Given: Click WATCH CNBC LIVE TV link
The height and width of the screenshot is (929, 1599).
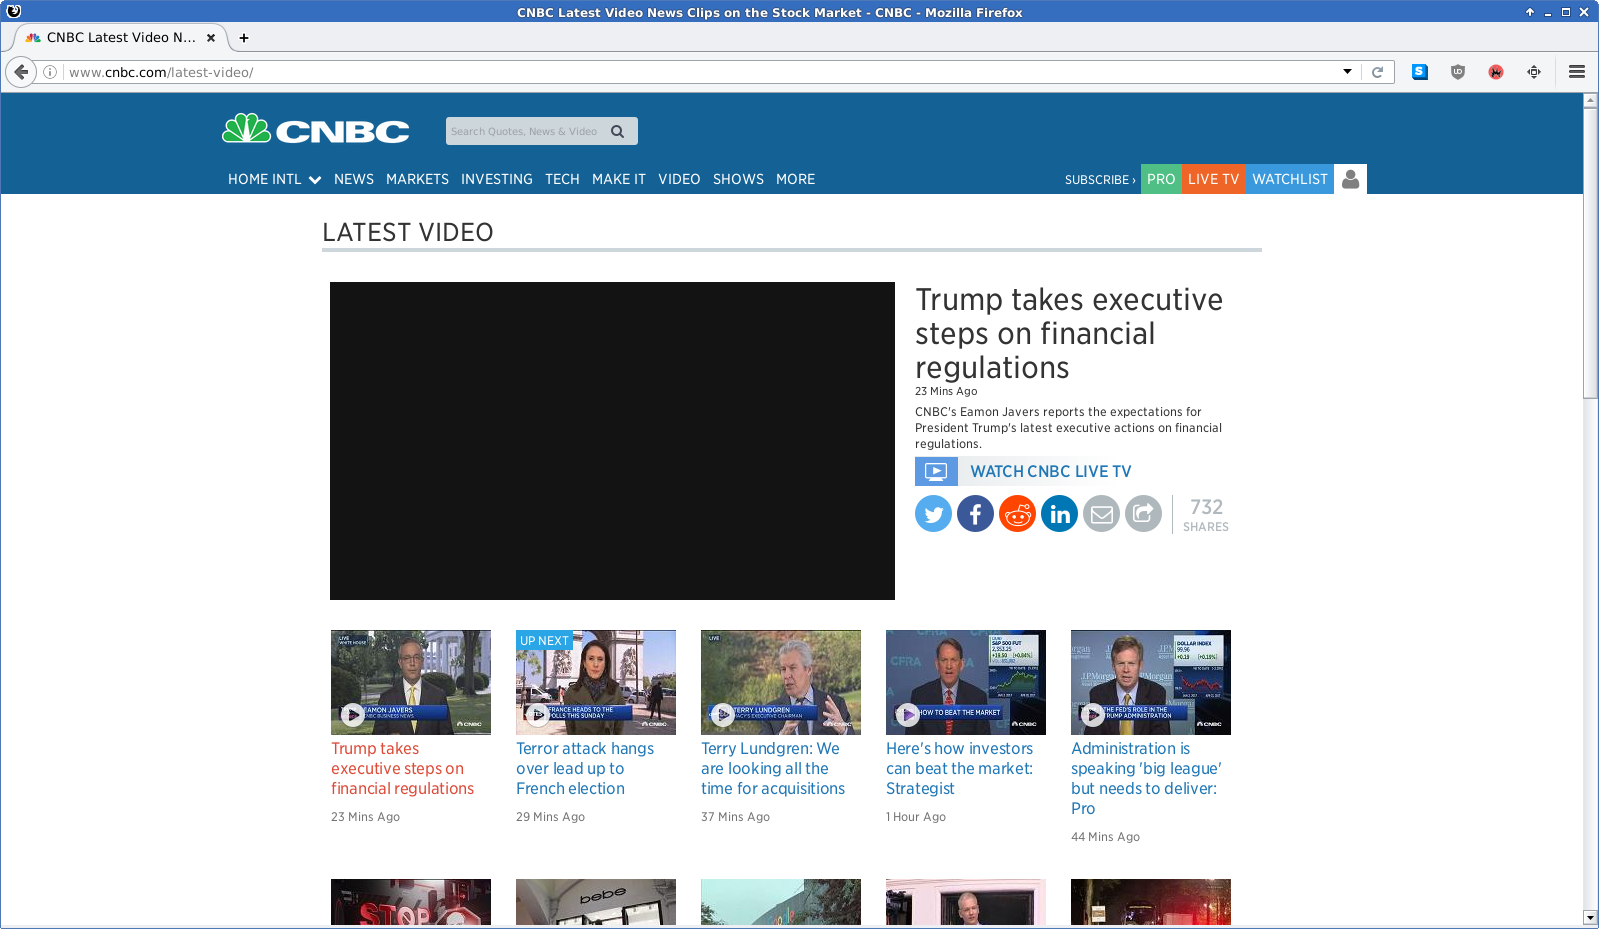Looking at the screenshot, I should 1051,472.
